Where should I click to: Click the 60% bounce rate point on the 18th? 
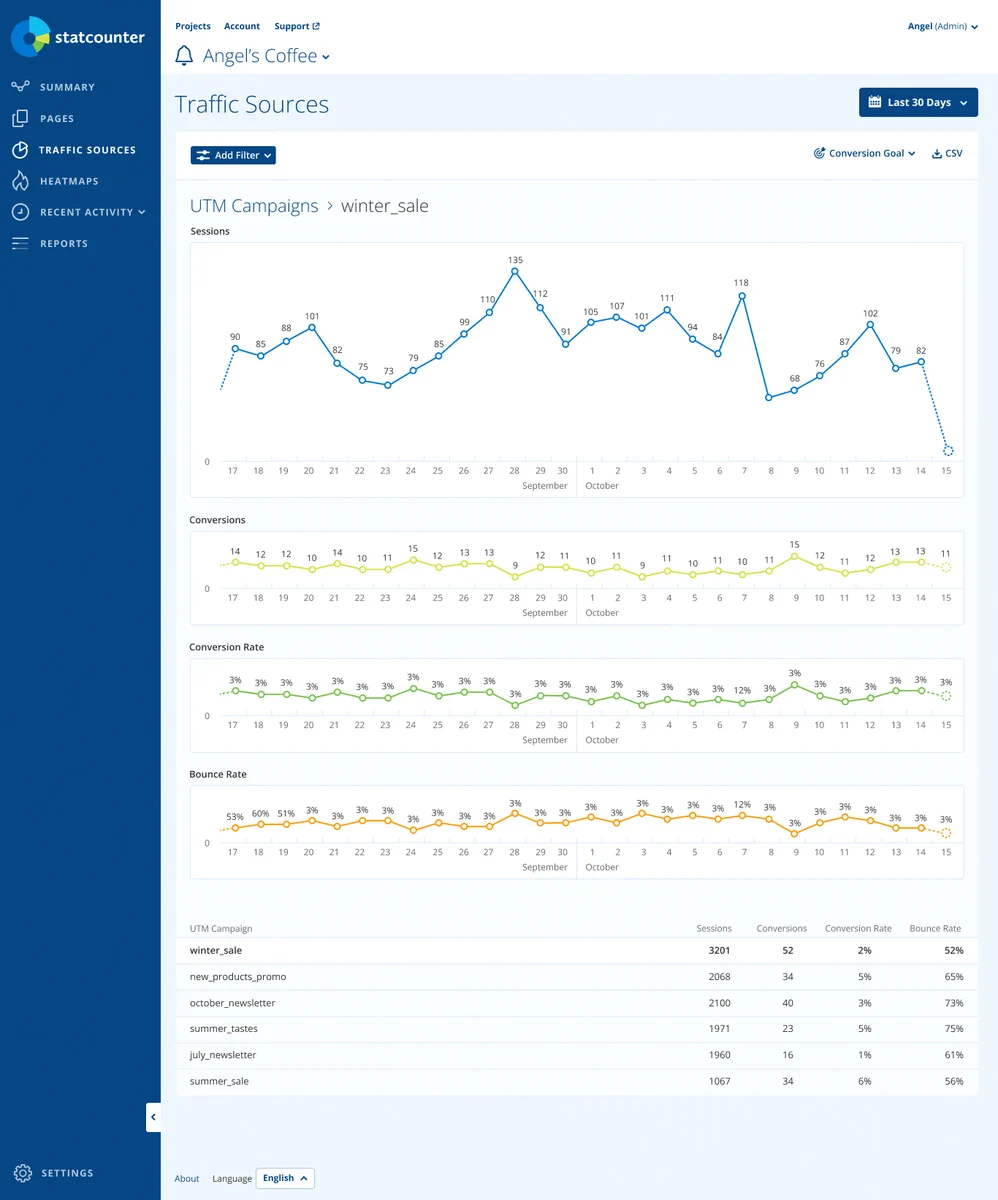[x=261, y=824]
